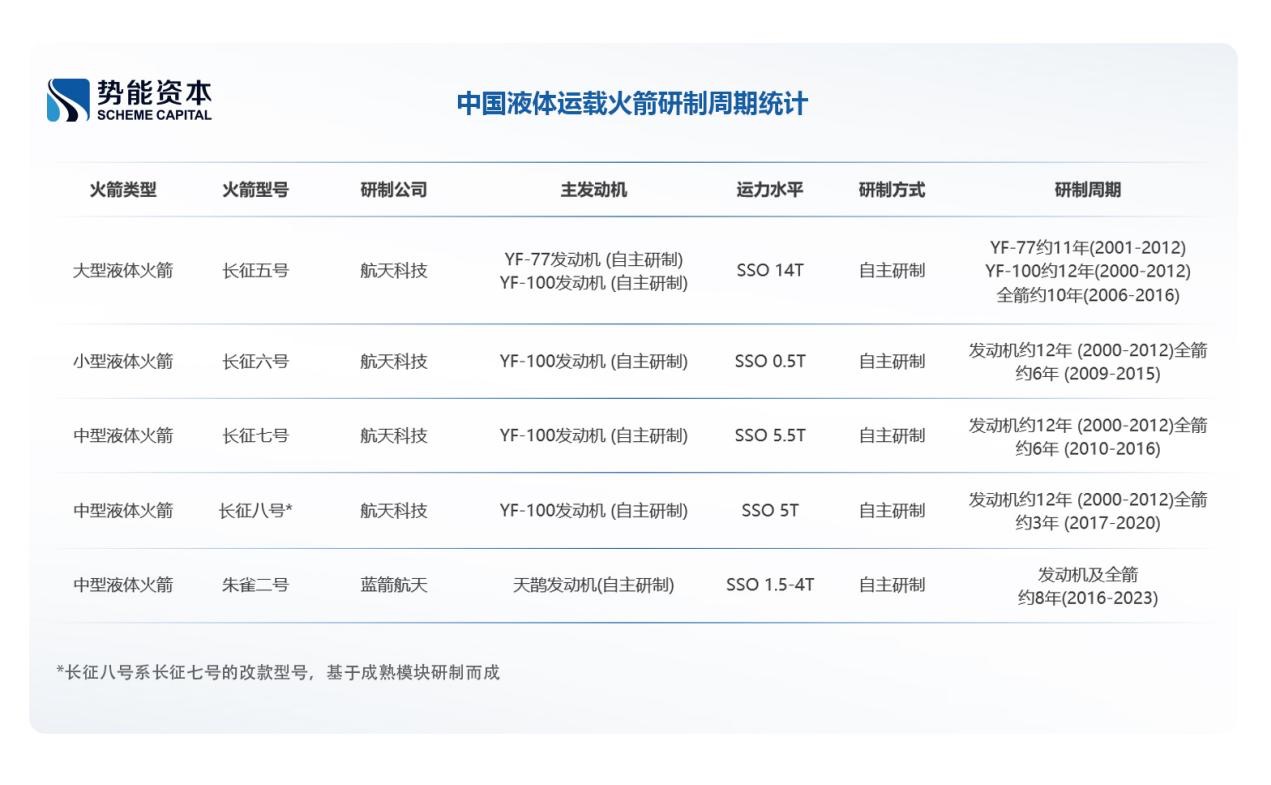Click 航天科技 in the 长征六号 row
The width and height of the screenshot is (1271, 785).
(394, 361)
